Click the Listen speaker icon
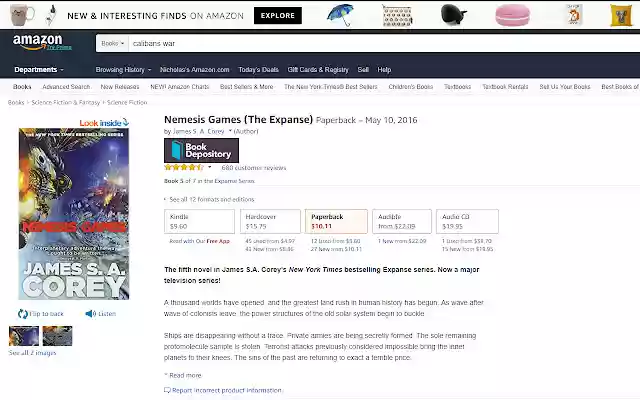 [x=90, y=313]
